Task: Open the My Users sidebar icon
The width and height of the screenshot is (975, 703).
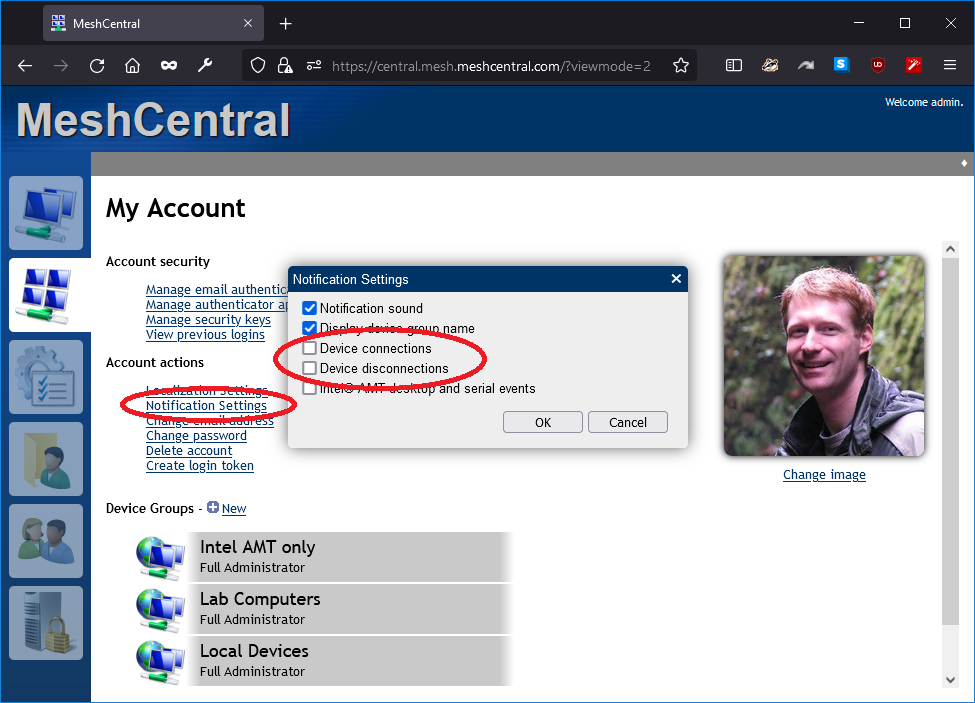Action: pos(46,541)
